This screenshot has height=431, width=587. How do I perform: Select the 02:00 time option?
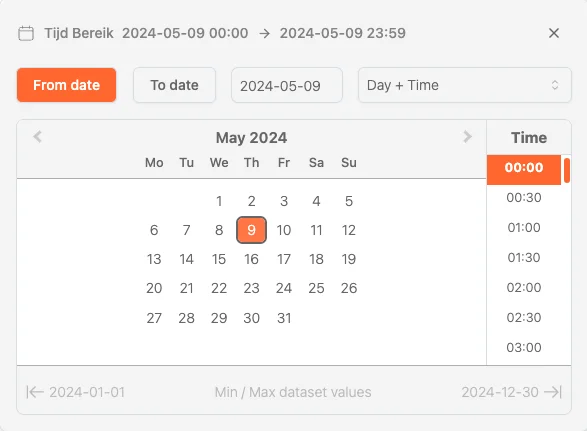(x=524, y=287)
